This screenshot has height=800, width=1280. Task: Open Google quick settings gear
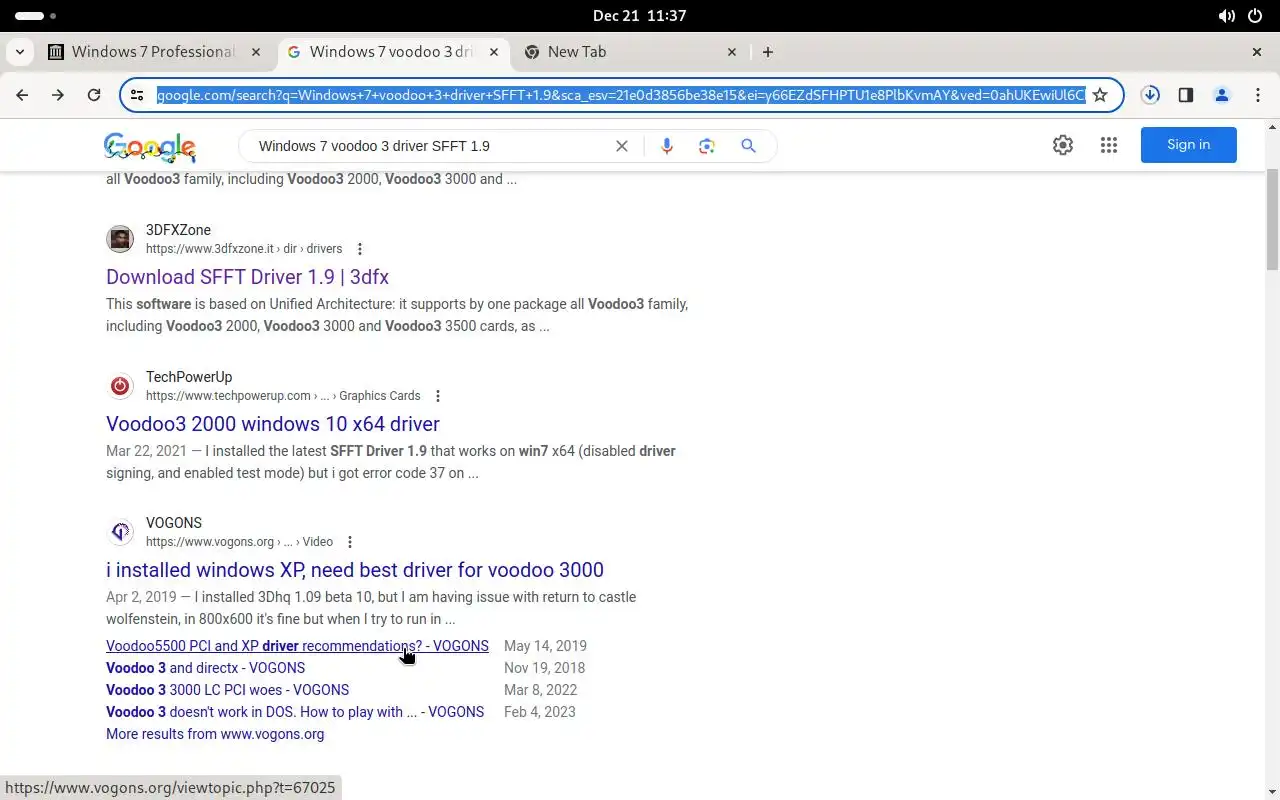tap(1063, 145)
